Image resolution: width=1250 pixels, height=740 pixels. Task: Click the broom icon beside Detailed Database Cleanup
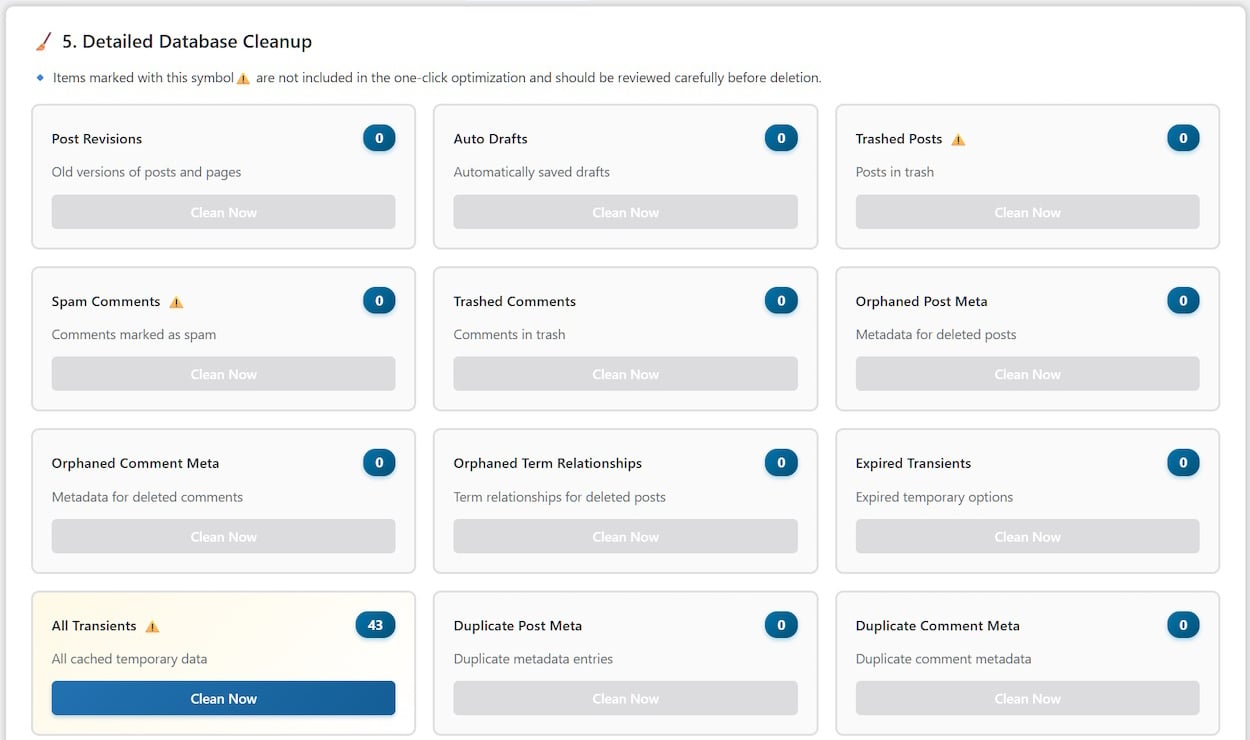(44, 42)
